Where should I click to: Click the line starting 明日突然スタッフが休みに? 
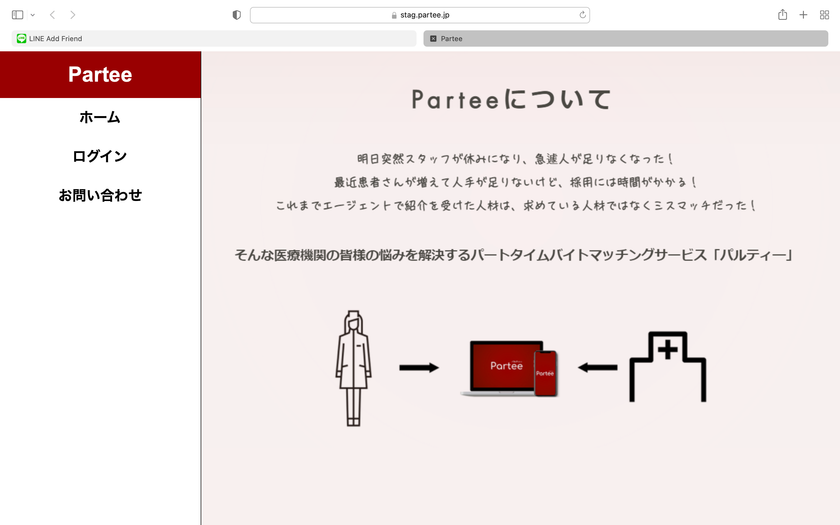[515, 159]
